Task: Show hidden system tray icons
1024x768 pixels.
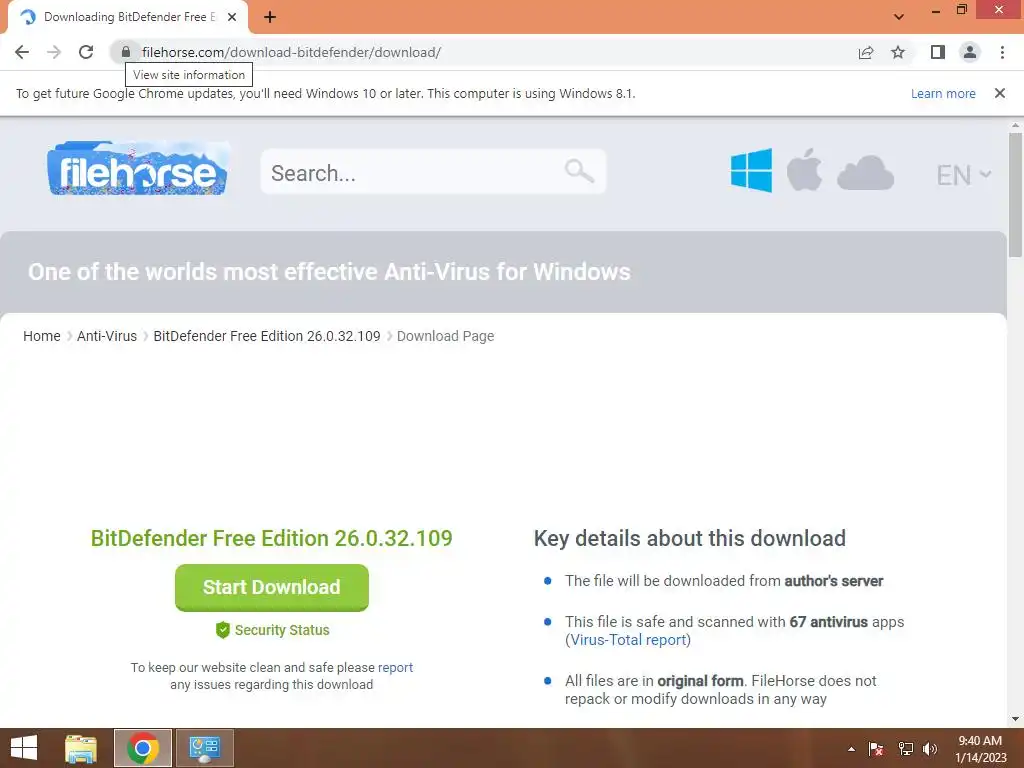Action: coord(851,749)
